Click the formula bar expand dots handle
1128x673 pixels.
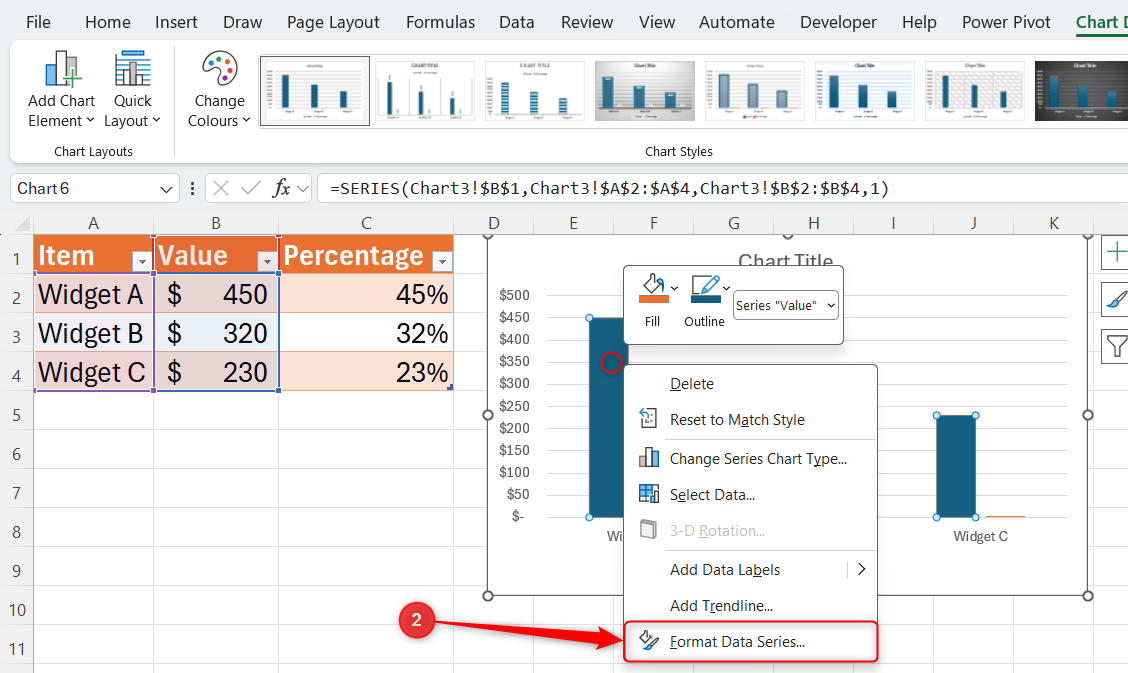tap(192, 188)
